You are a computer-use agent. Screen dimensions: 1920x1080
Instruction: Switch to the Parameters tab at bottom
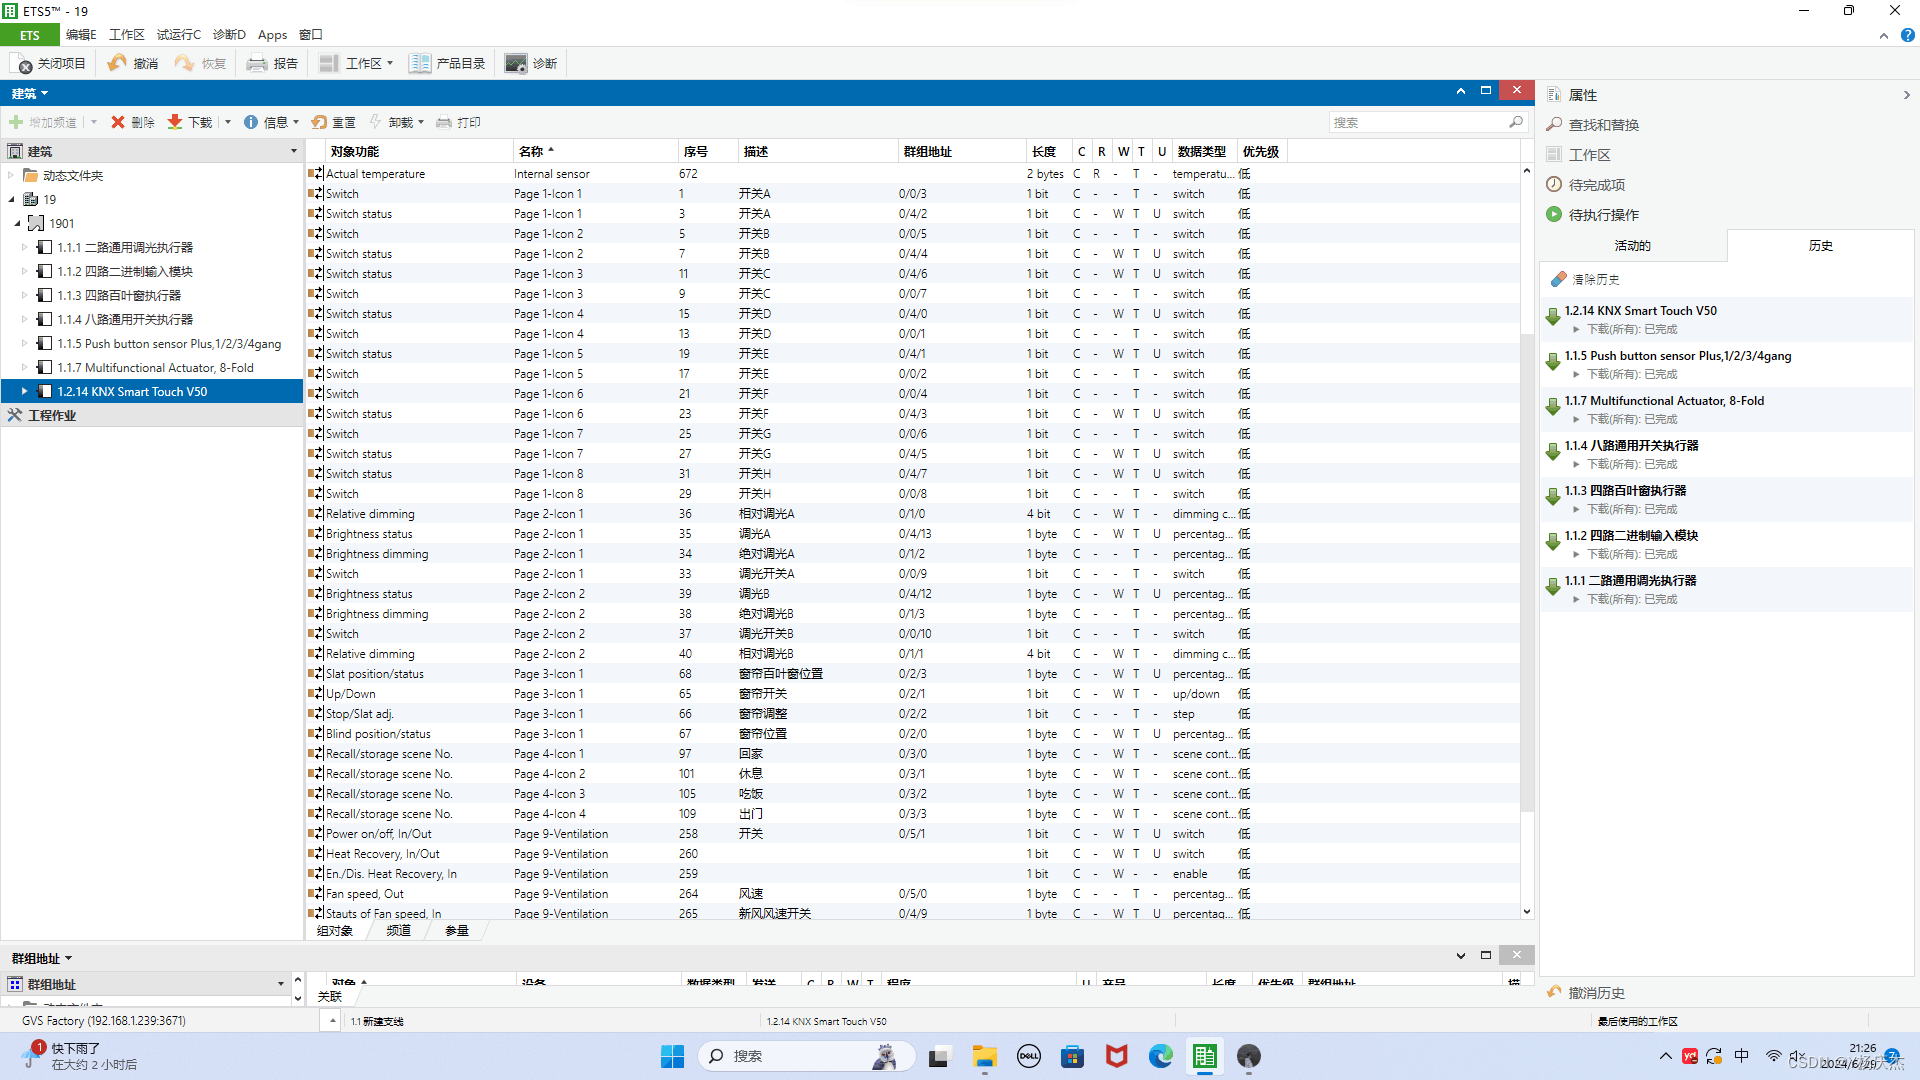[x=457, y=930]
